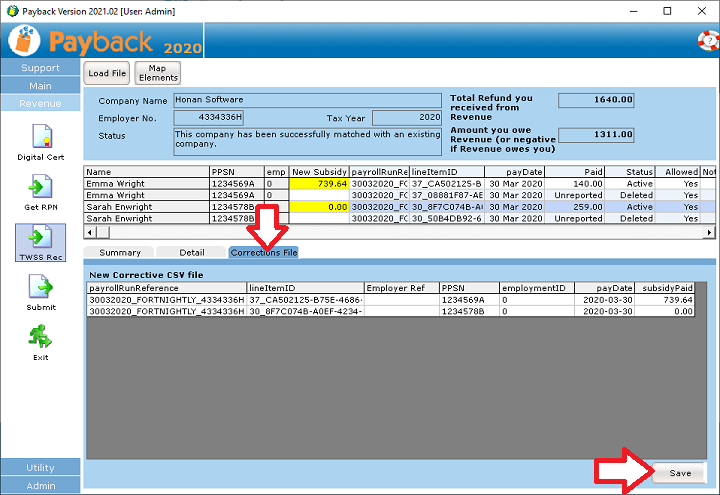Expand the Utility sidebar section
The image size is (720, 495).
coord(40,468)
